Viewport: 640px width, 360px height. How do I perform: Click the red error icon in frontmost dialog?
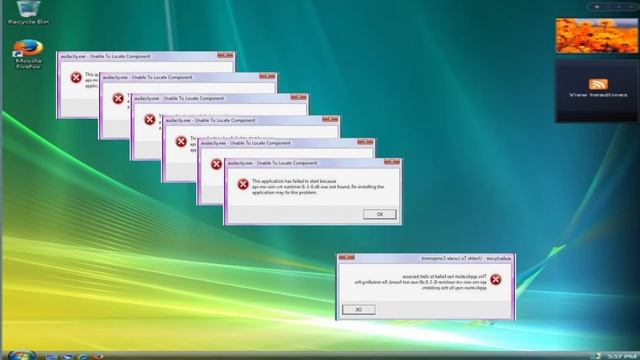point(243,184)
